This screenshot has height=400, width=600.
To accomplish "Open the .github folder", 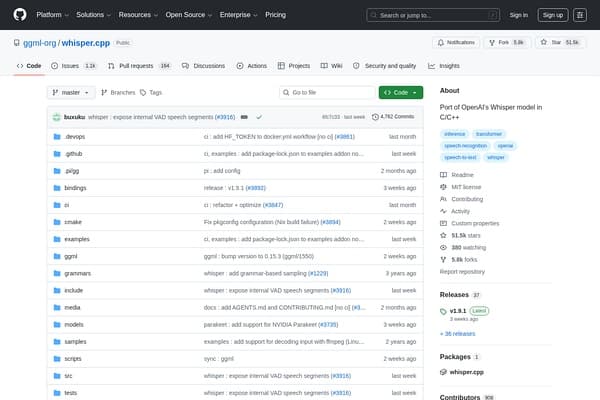I will (x=73, y=154).
